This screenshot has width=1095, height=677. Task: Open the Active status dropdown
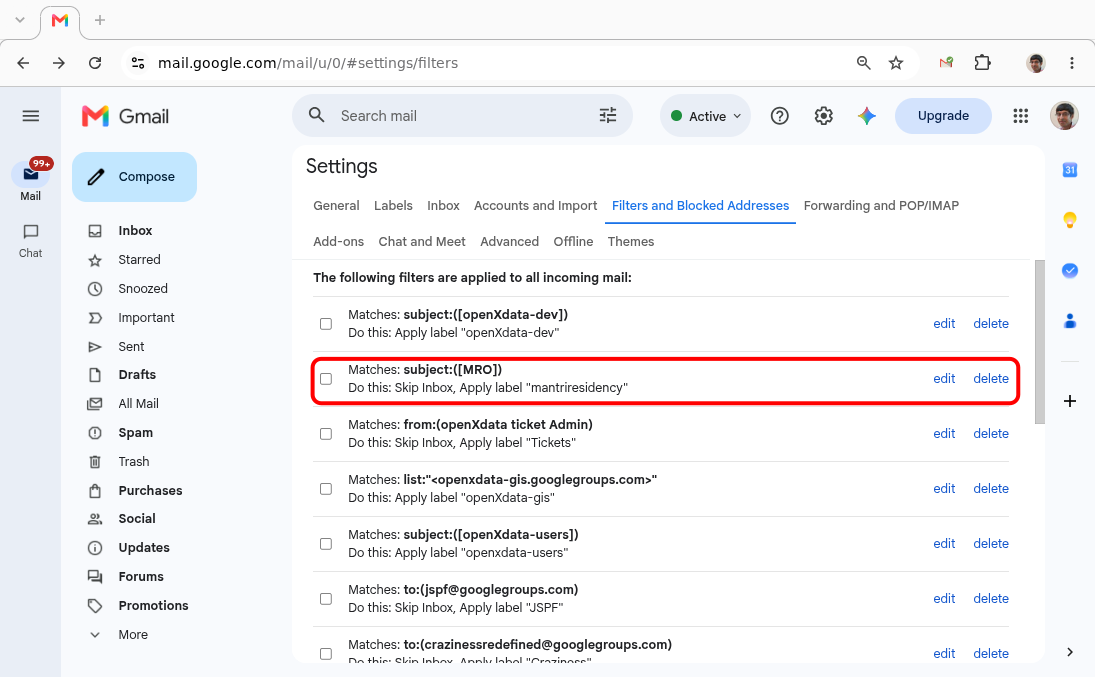pos(705,116)
